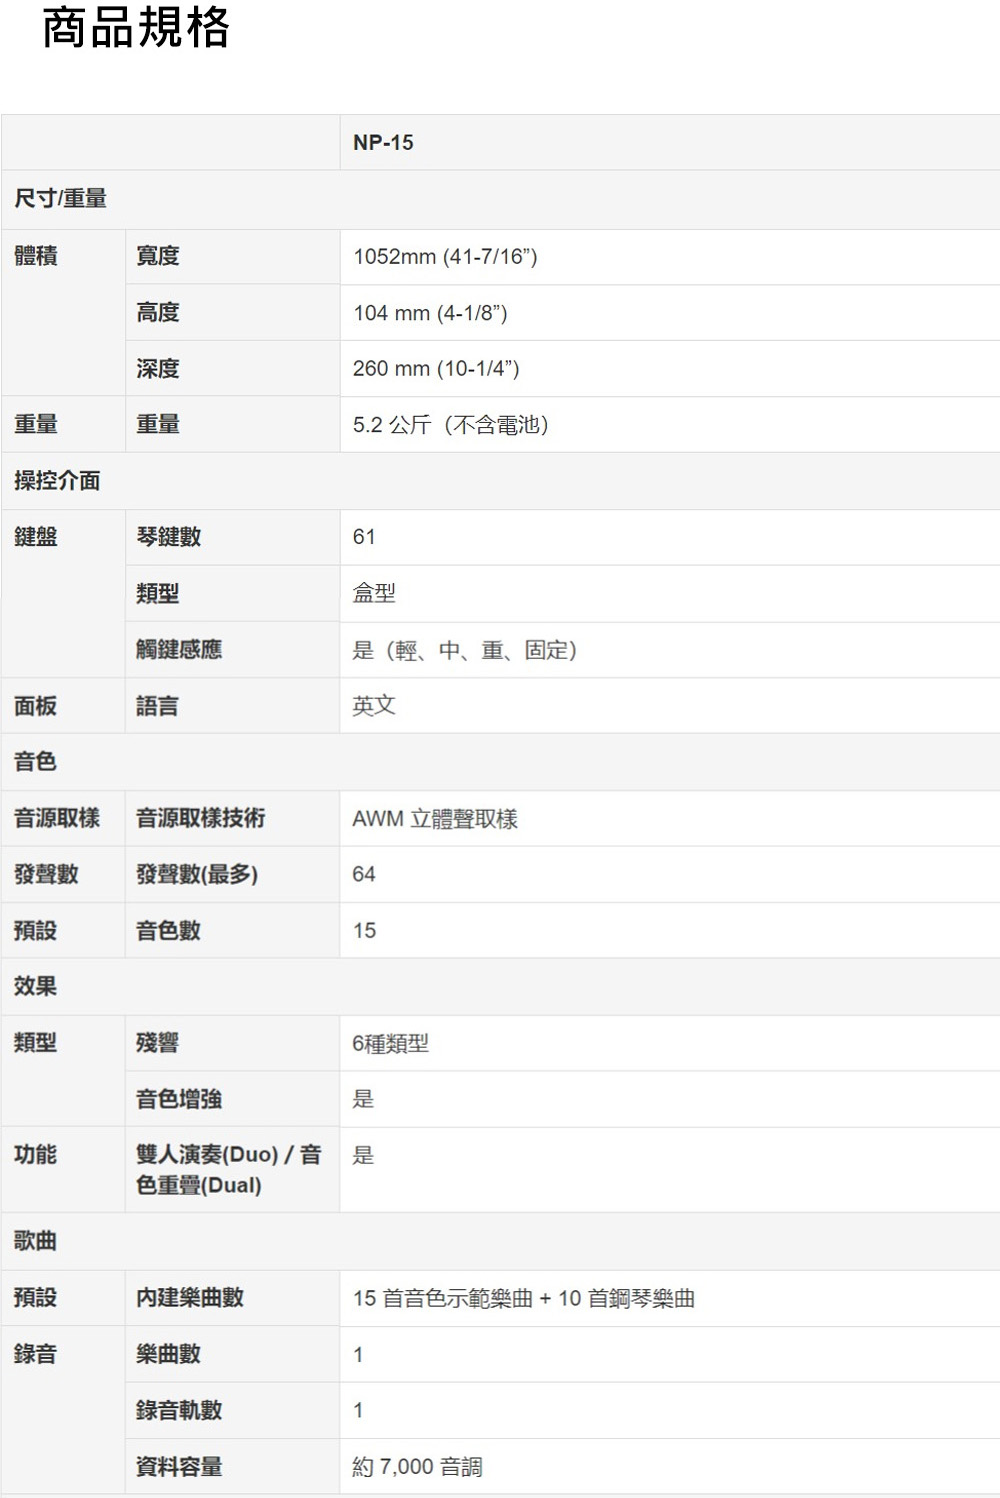The height and width of the screenshot is (1498, 1000).
Task: Select the 商品規格 heading text
Action: coord(136,27)
